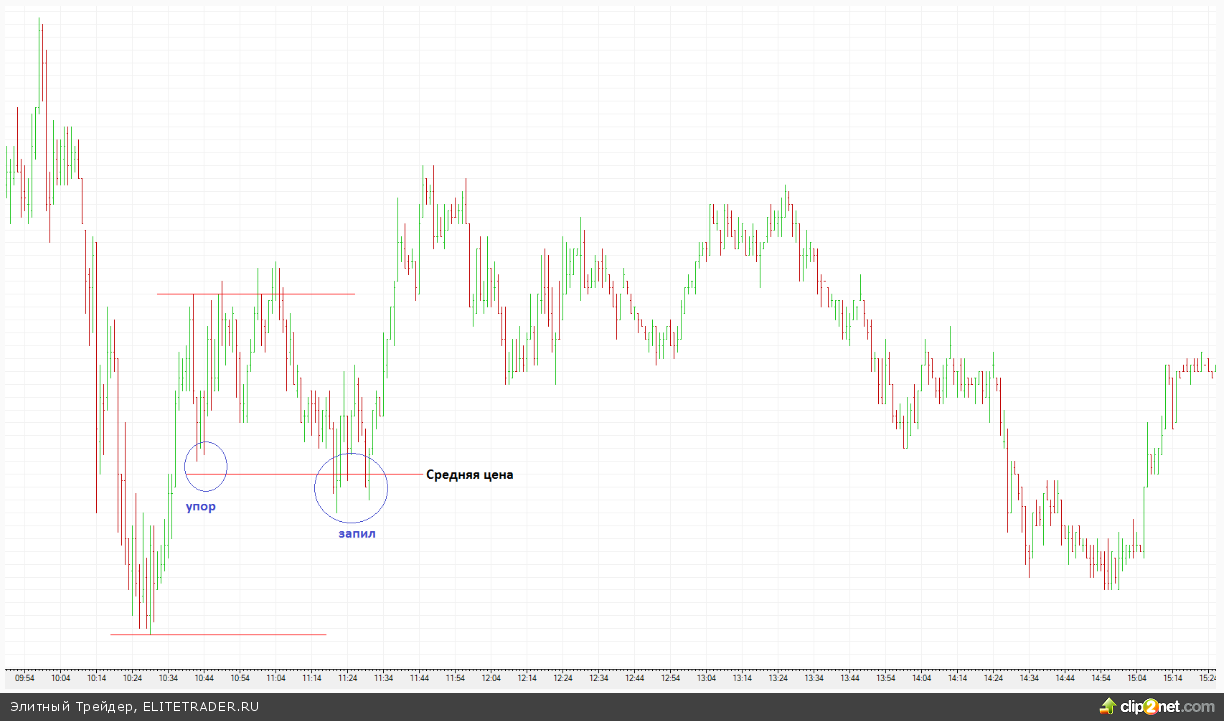
Task: Click the 15:24 time axis label
Action: click(x=1207, y=678)
